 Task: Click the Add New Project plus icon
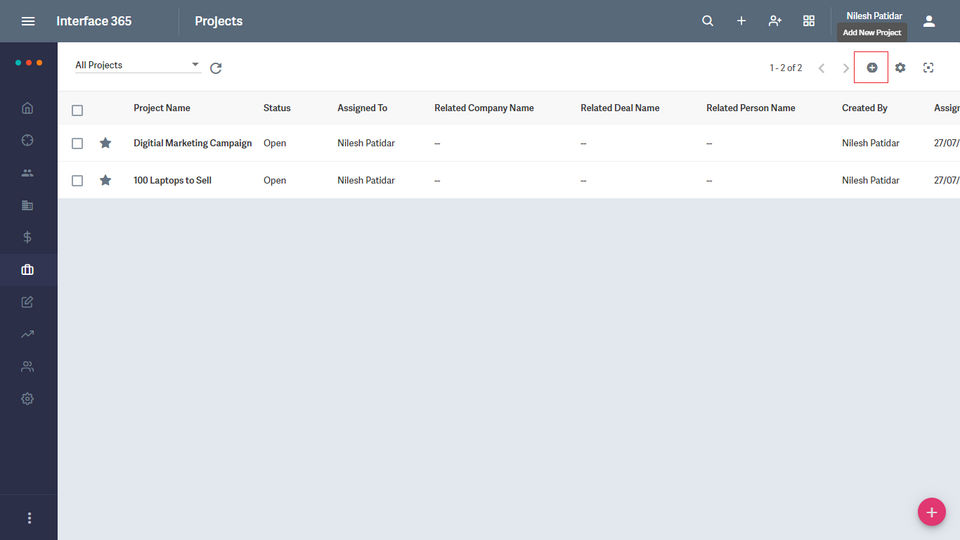click(x=872, y=67)
